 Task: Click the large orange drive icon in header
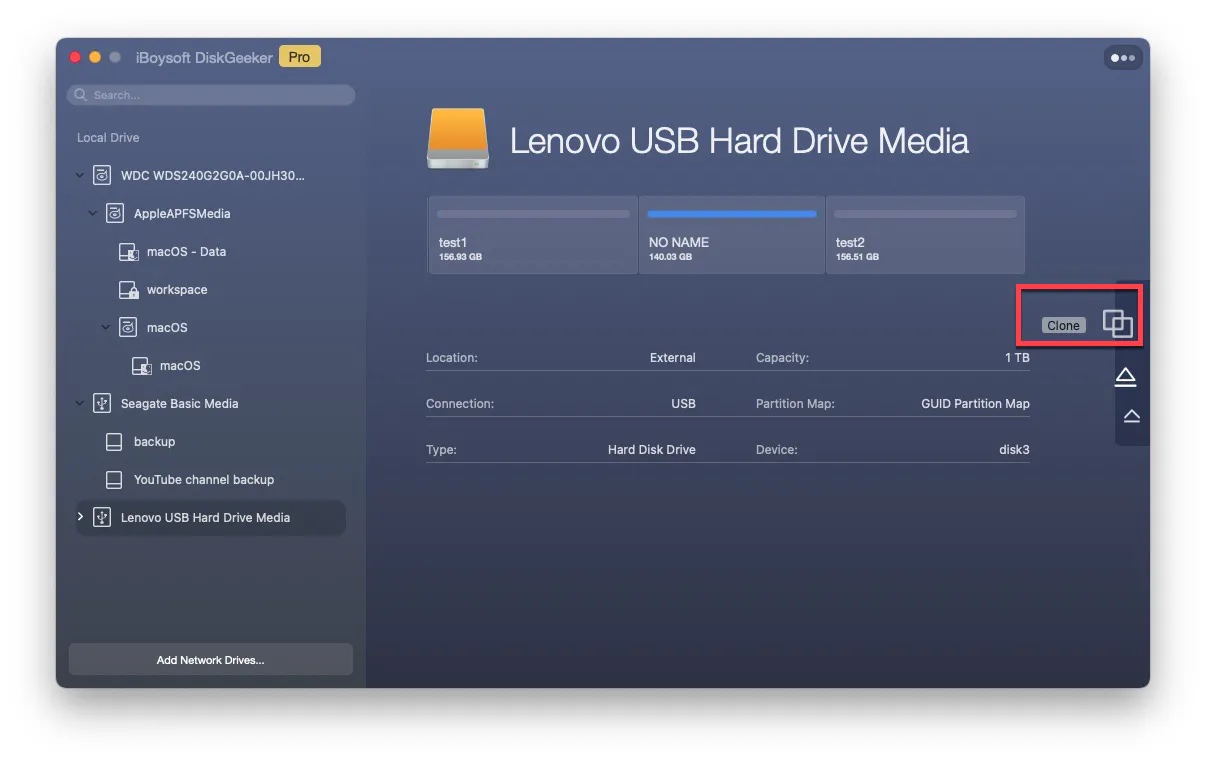coord(458,140)
